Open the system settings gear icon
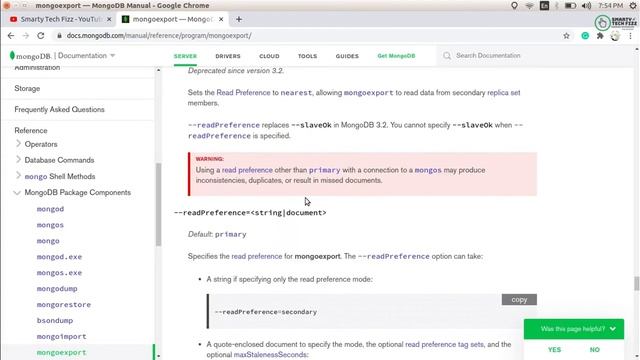This screenshot has width=640, height=360. (x=633, y=6)
